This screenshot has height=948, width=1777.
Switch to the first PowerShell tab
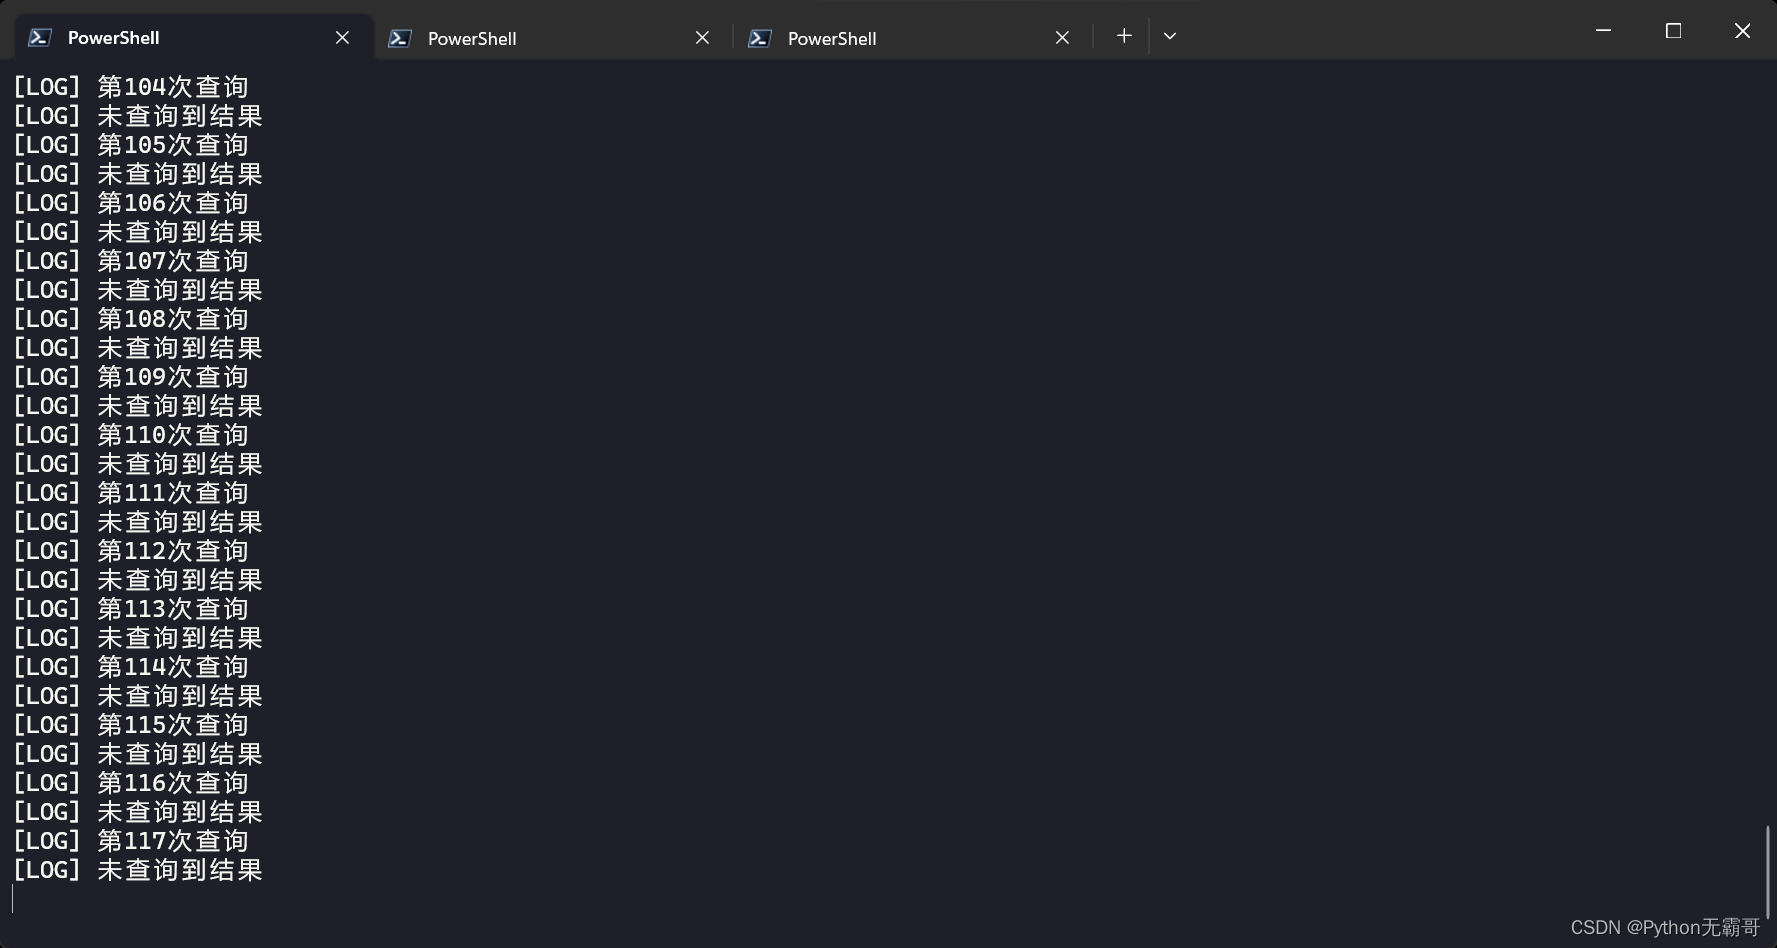(x=194, y=37)
